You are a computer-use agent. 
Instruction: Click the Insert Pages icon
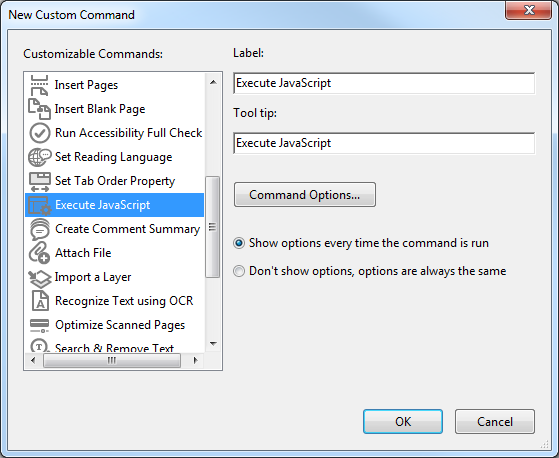point(39,85)
